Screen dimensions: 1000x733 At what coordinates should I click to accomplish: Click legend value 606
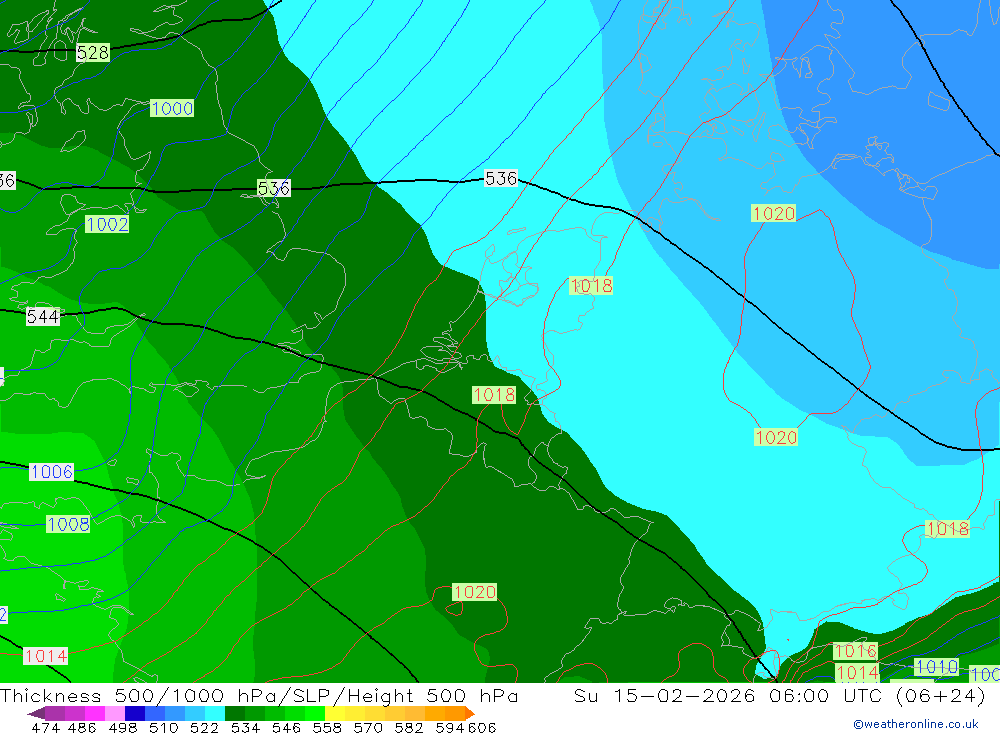point(482,727)
